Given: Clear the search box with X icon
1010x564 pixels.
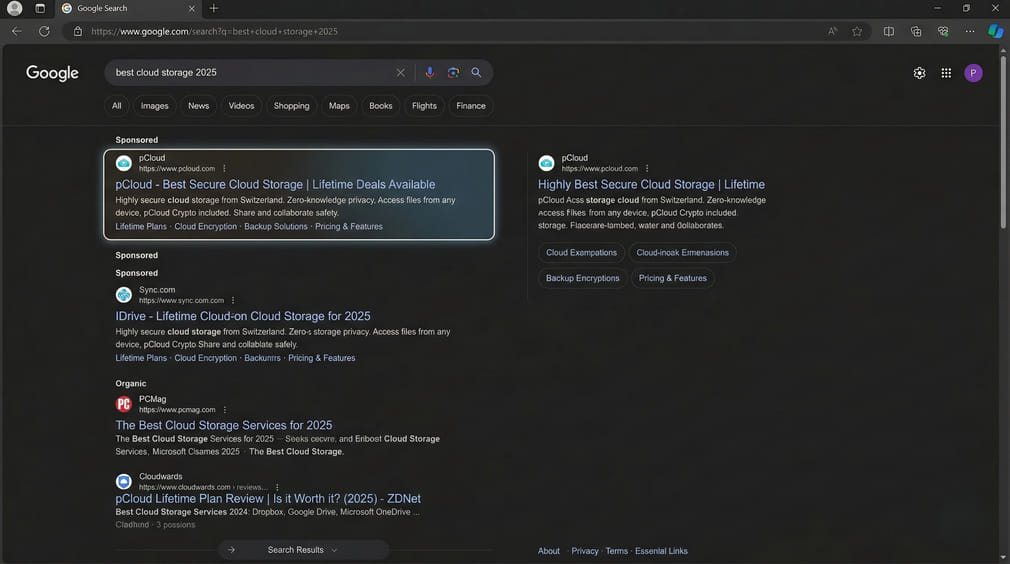Looking at the screenshot, I should (401, 73).
